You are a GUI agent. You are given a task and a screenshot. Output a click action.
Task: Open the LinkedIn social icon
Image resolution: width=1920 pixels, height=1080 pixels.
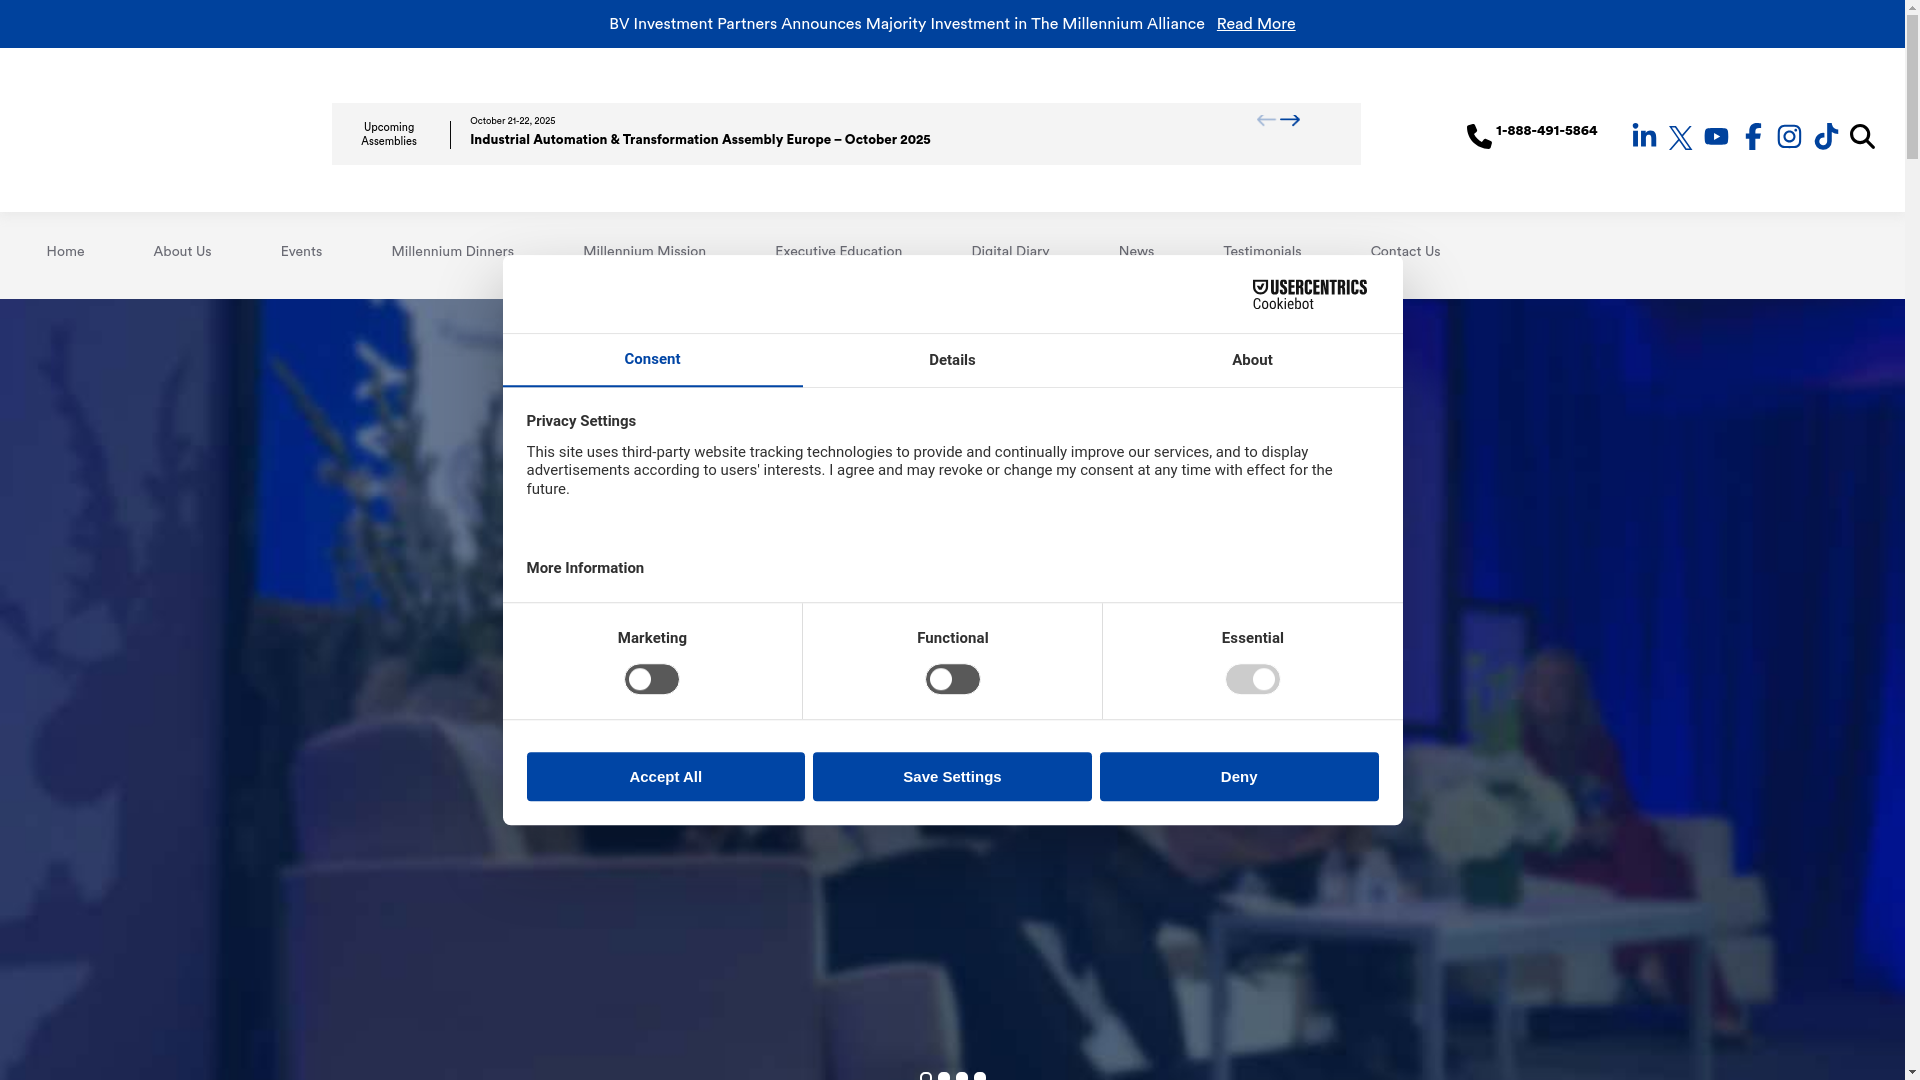(x=1644, y=136)
